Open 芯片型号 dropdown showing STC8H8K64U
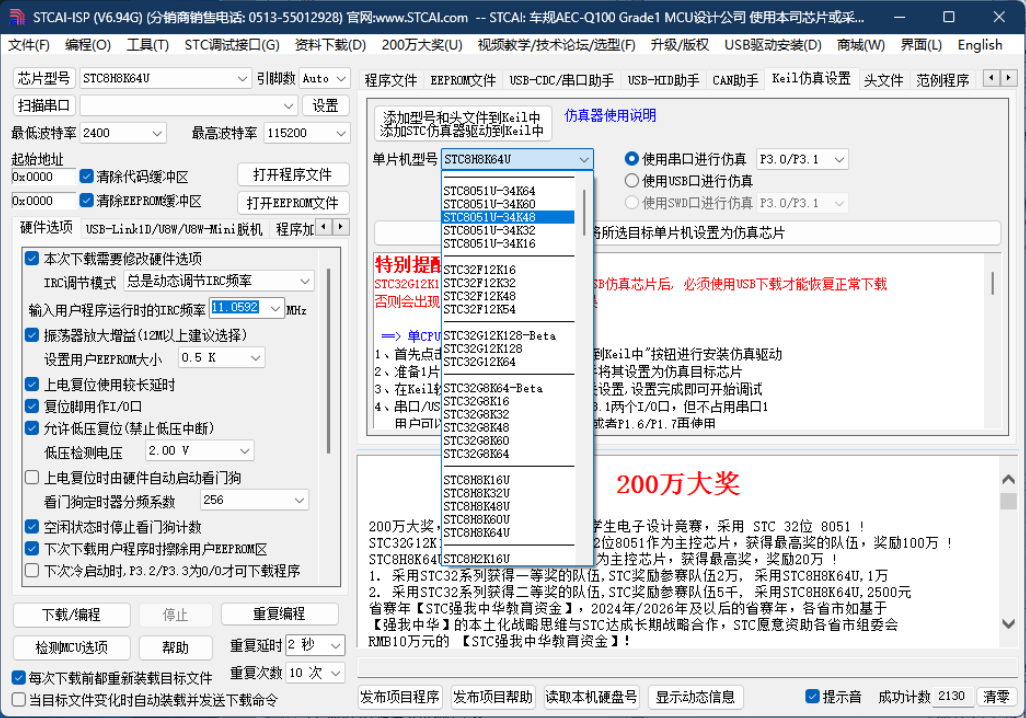The image size is (1026, 718). pos(165,79)
